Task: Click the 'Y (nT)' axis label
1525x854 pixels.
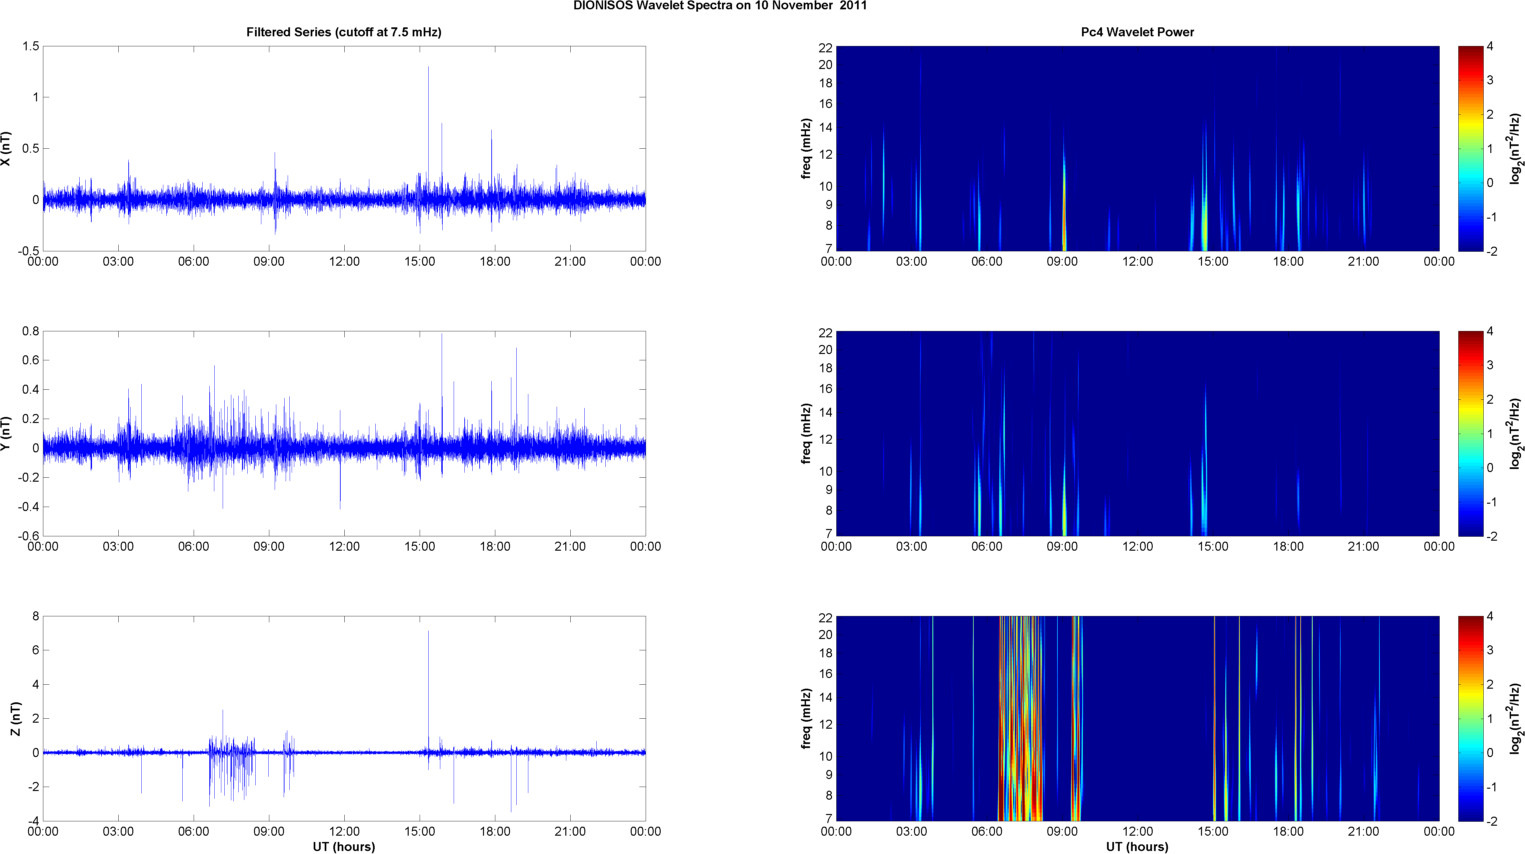Action: (x=6, y=434)
